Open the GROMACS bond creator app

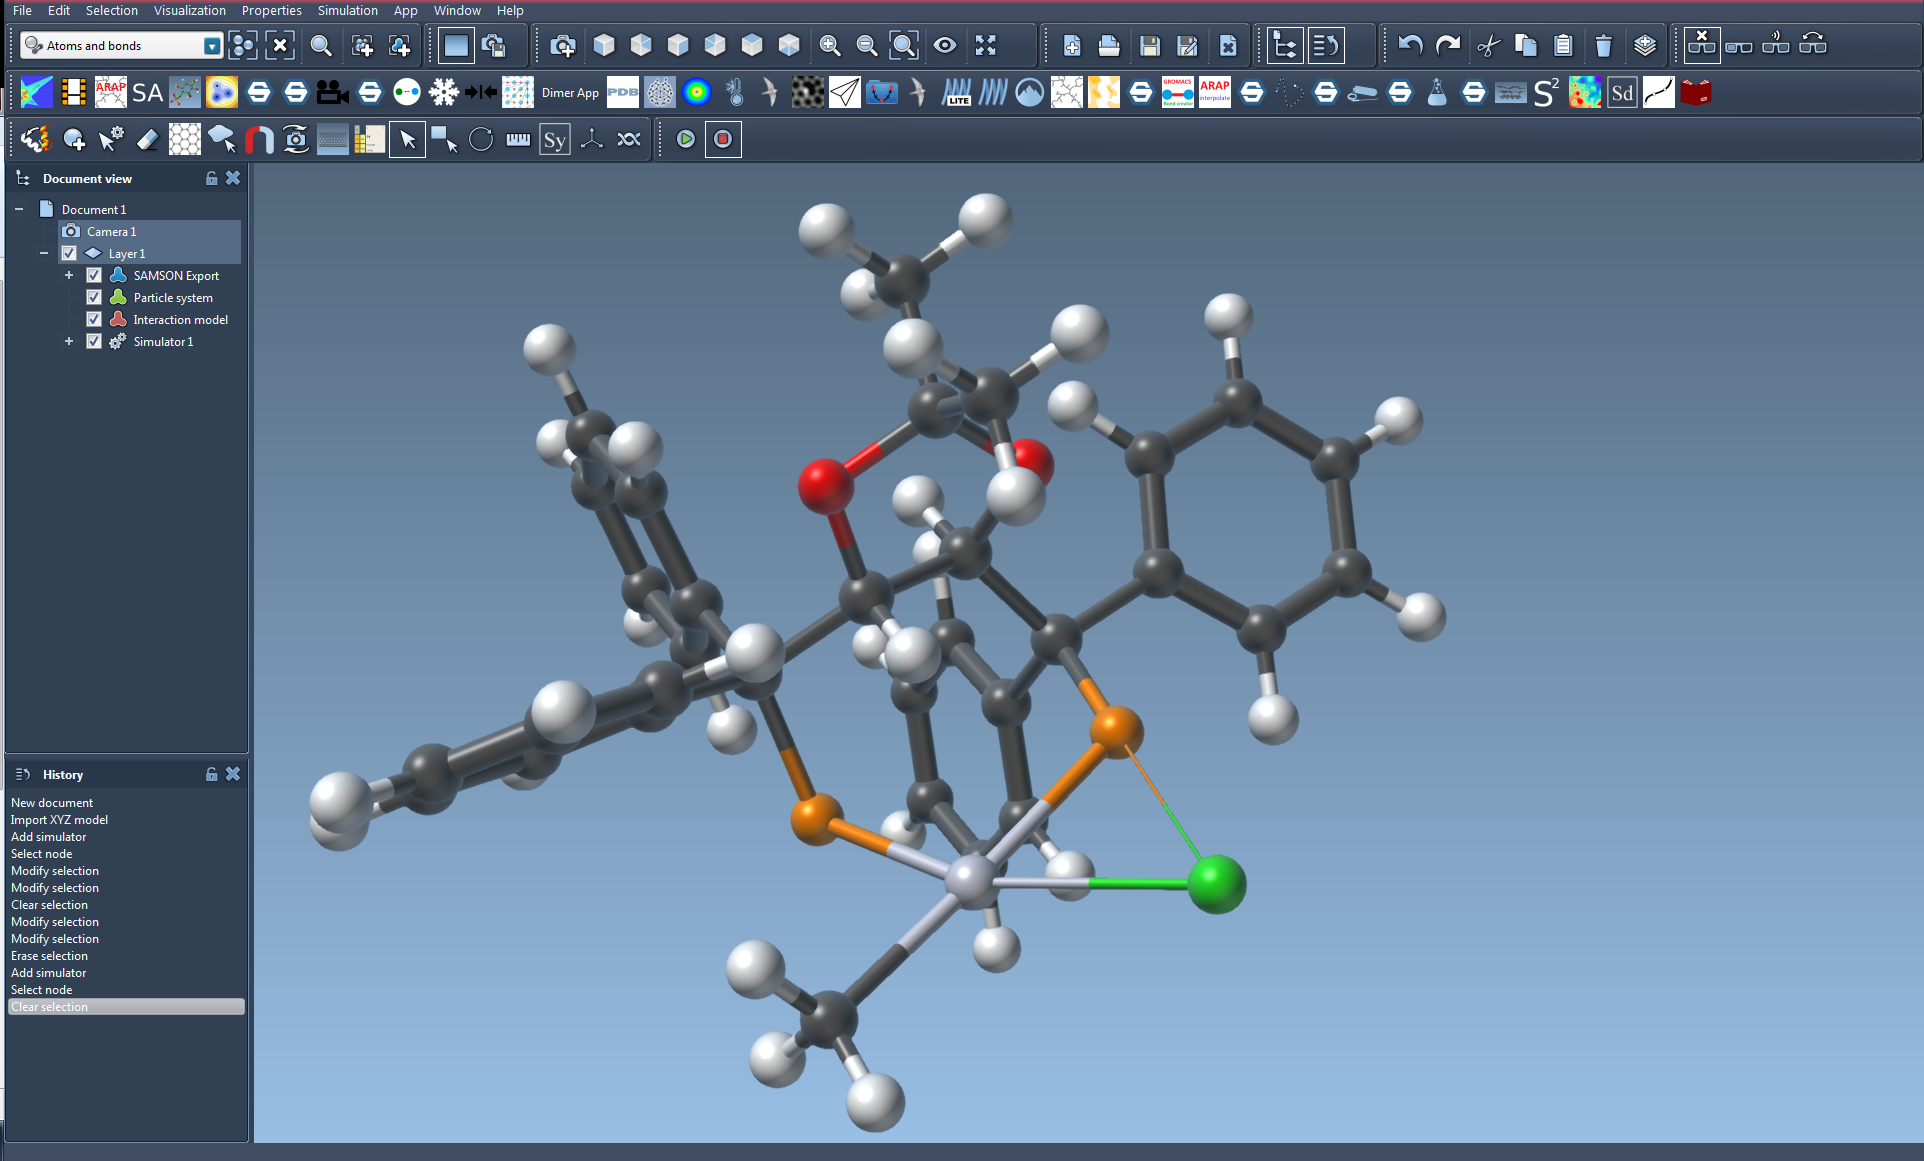(1177, 93)
